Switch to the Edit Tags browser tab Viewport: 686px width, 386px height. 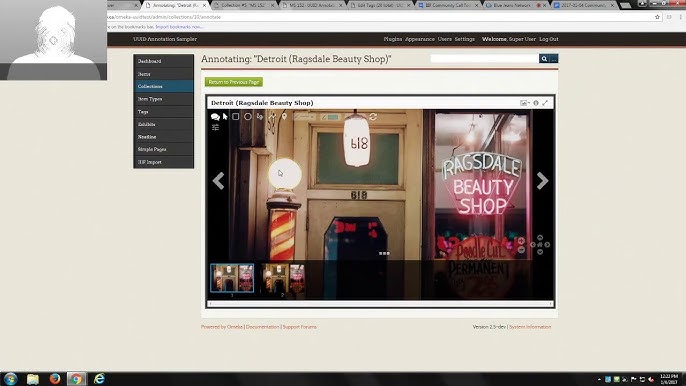(x=380, y=5)
